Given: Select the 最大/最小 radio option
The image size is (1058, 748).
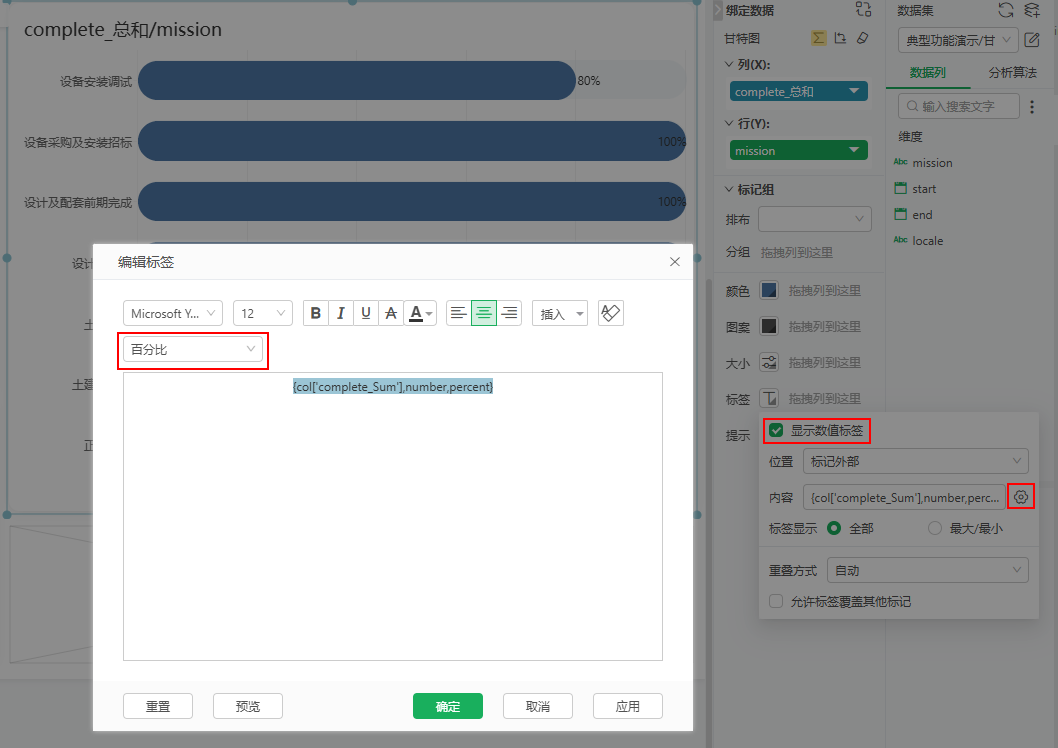Looking at the screenshot, I should [935, 528].
